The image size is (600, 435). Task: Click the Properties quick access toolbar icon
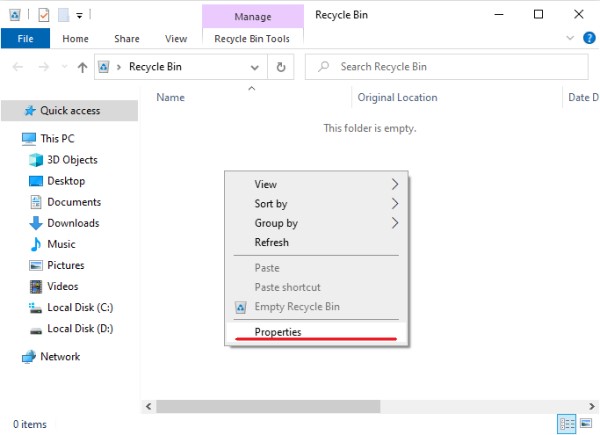pyautogui.click(x=44, y=15)
